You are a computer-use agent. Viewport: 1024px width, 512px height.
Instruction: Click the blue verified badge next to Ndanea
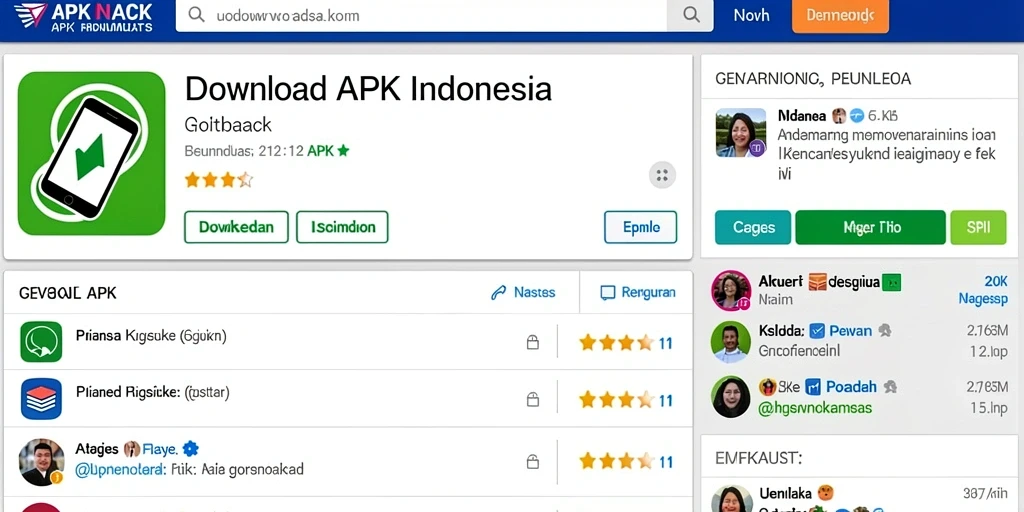pyautogui.click(x=857, y=116)
